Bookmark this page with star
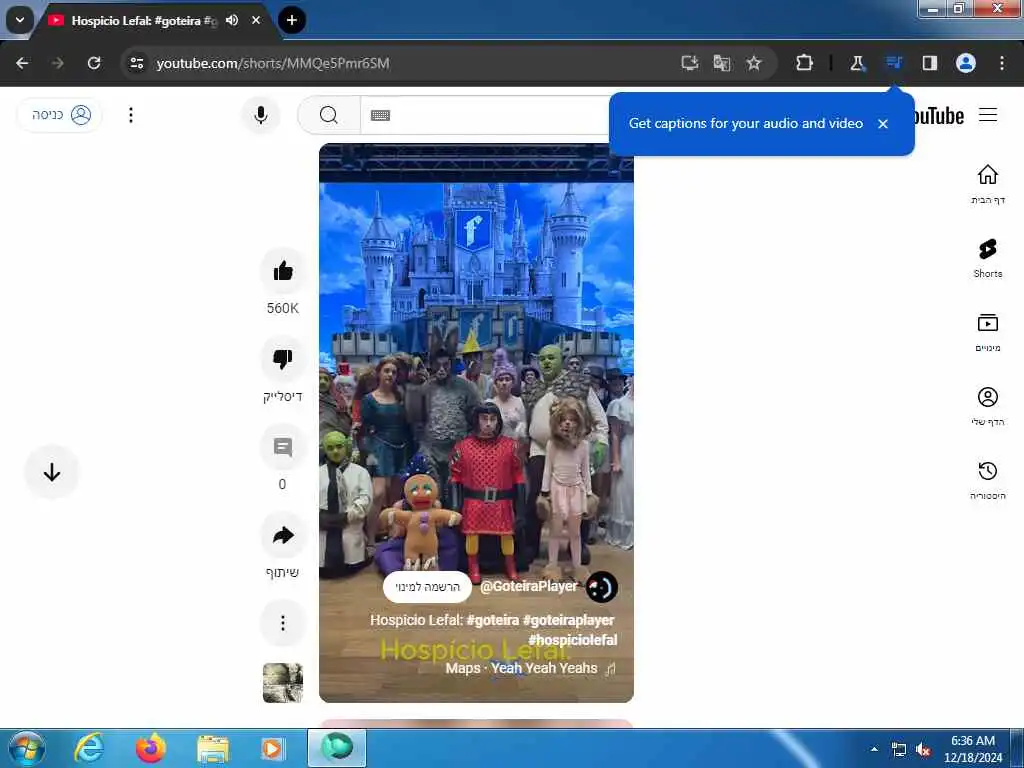 coord(754,63)
